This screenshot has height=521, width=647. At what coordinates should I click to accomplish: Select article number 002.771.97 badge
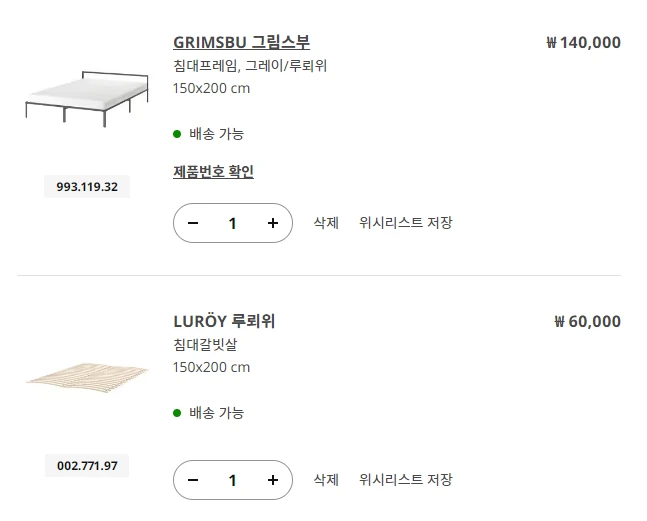87,466
